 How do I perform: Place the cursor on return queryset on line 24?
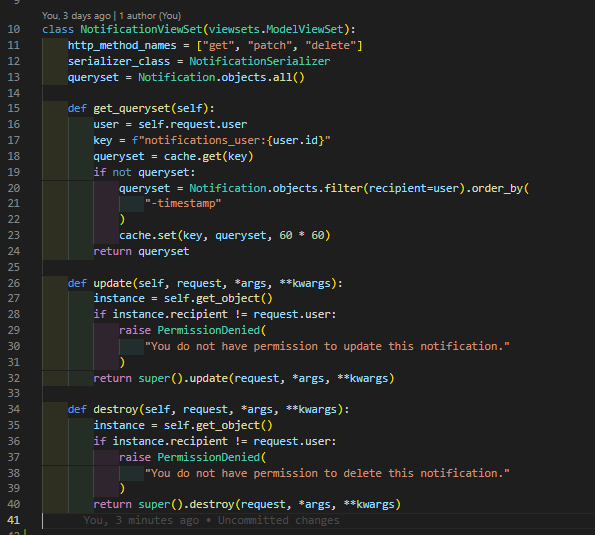141,251
